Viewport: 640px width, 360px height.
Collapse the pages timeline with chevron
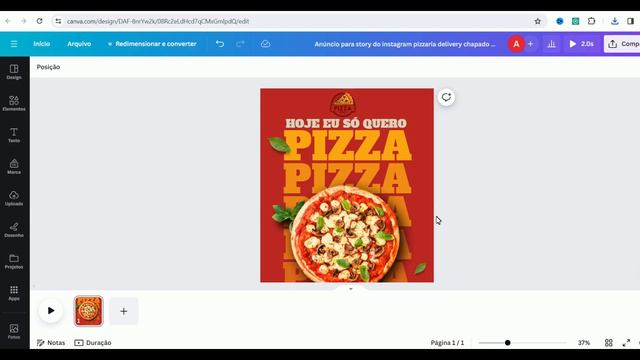pyautogui.click(x=351, y=289)
